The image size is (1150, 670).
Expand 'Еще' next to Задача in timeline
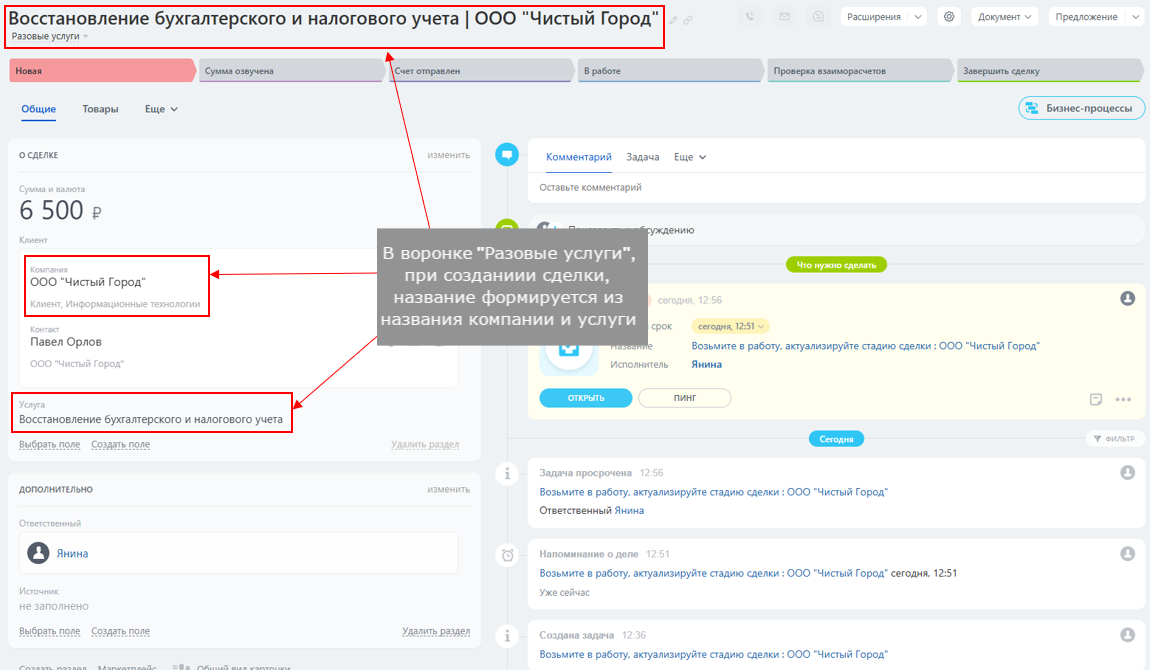[690, 157]
